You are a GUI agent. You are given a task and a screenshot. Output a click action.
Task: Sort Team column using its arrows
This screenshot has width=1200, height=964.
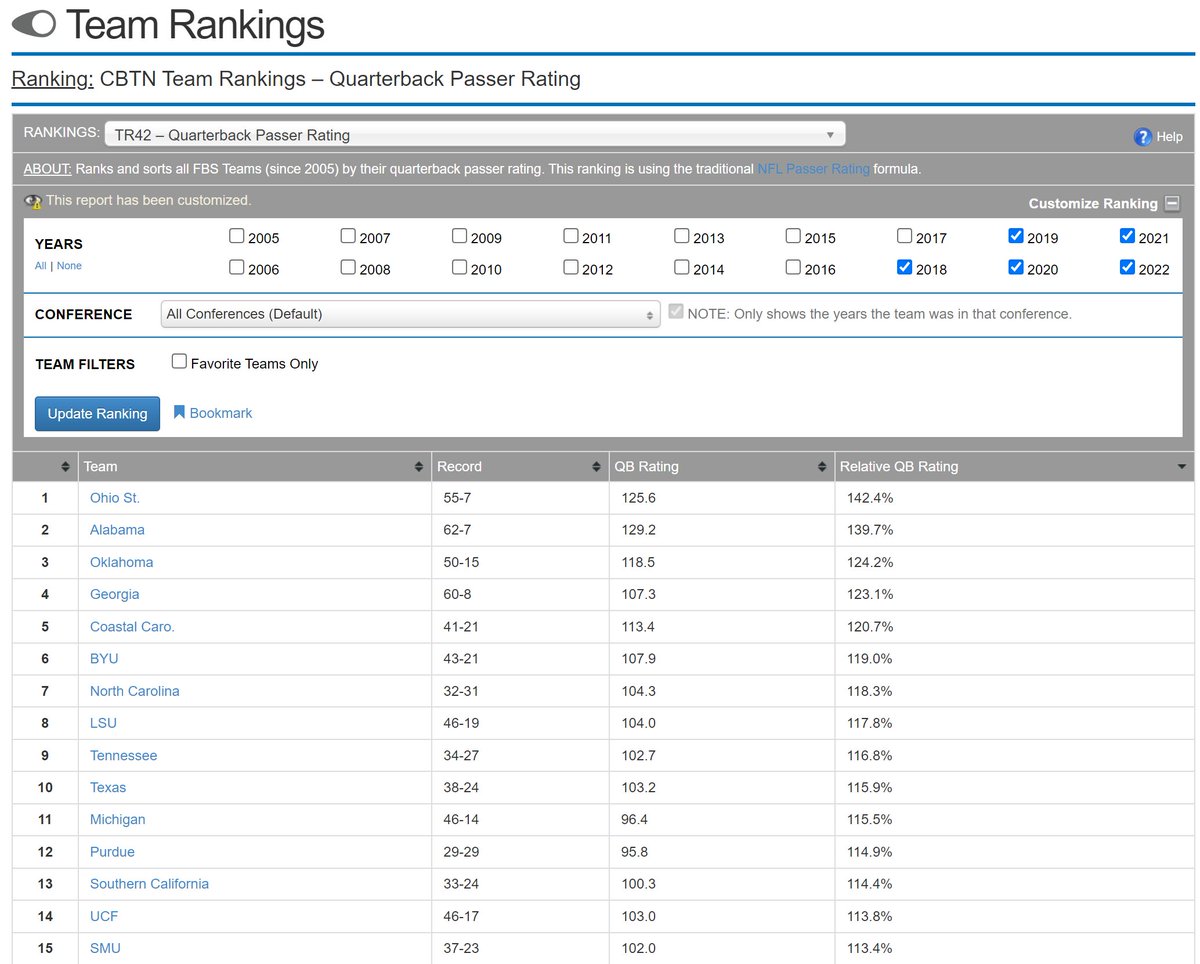(418, 467)
